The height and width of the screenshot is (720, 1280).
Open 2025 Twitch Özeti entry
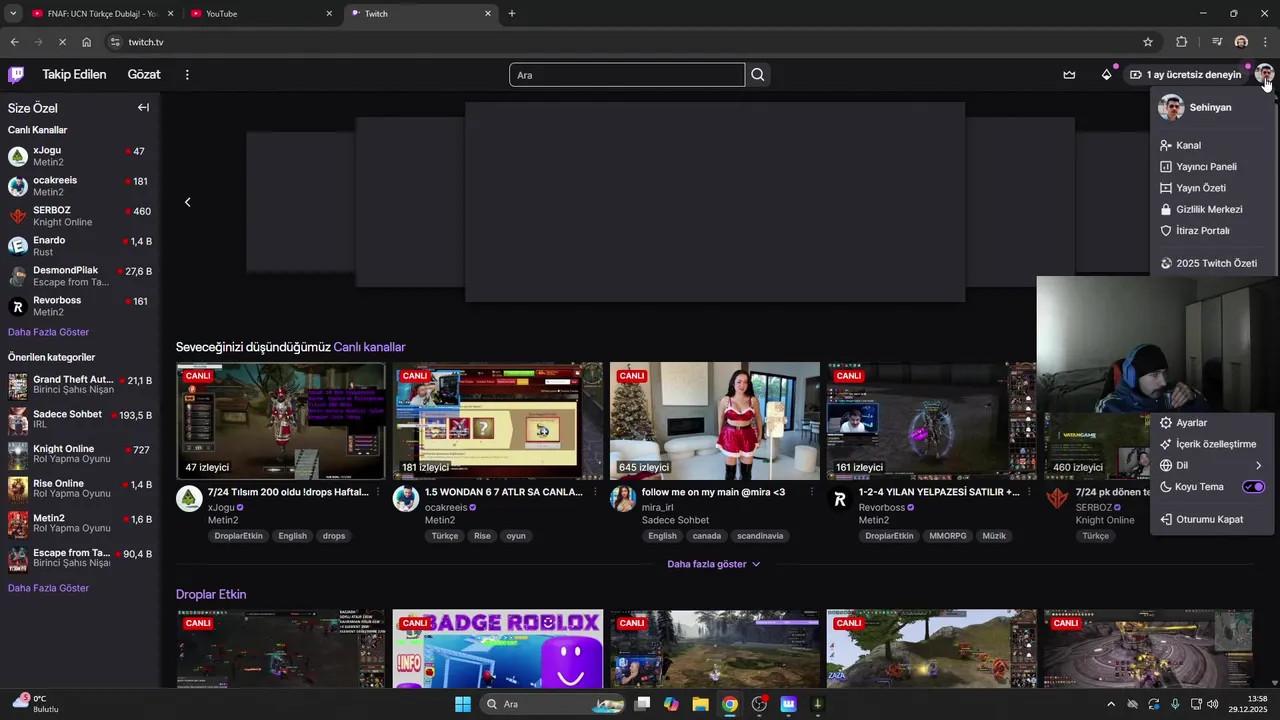point(1212,263)
